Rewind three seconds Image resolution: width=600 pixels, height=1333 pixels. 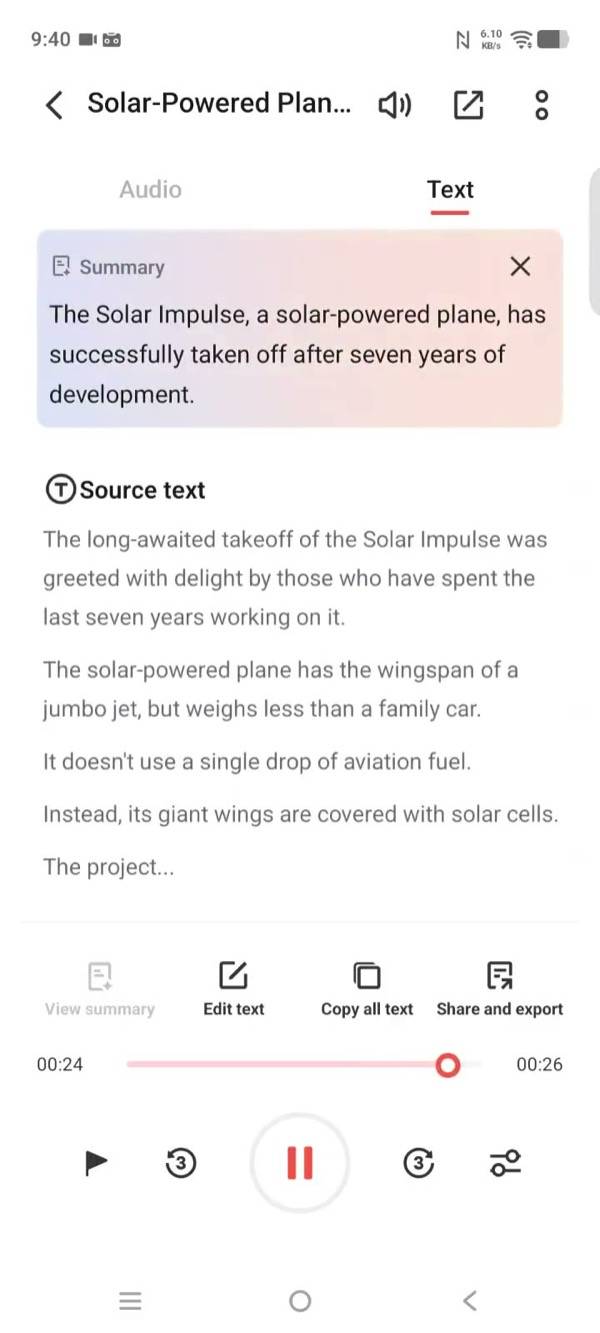(x=180, y=1162)
